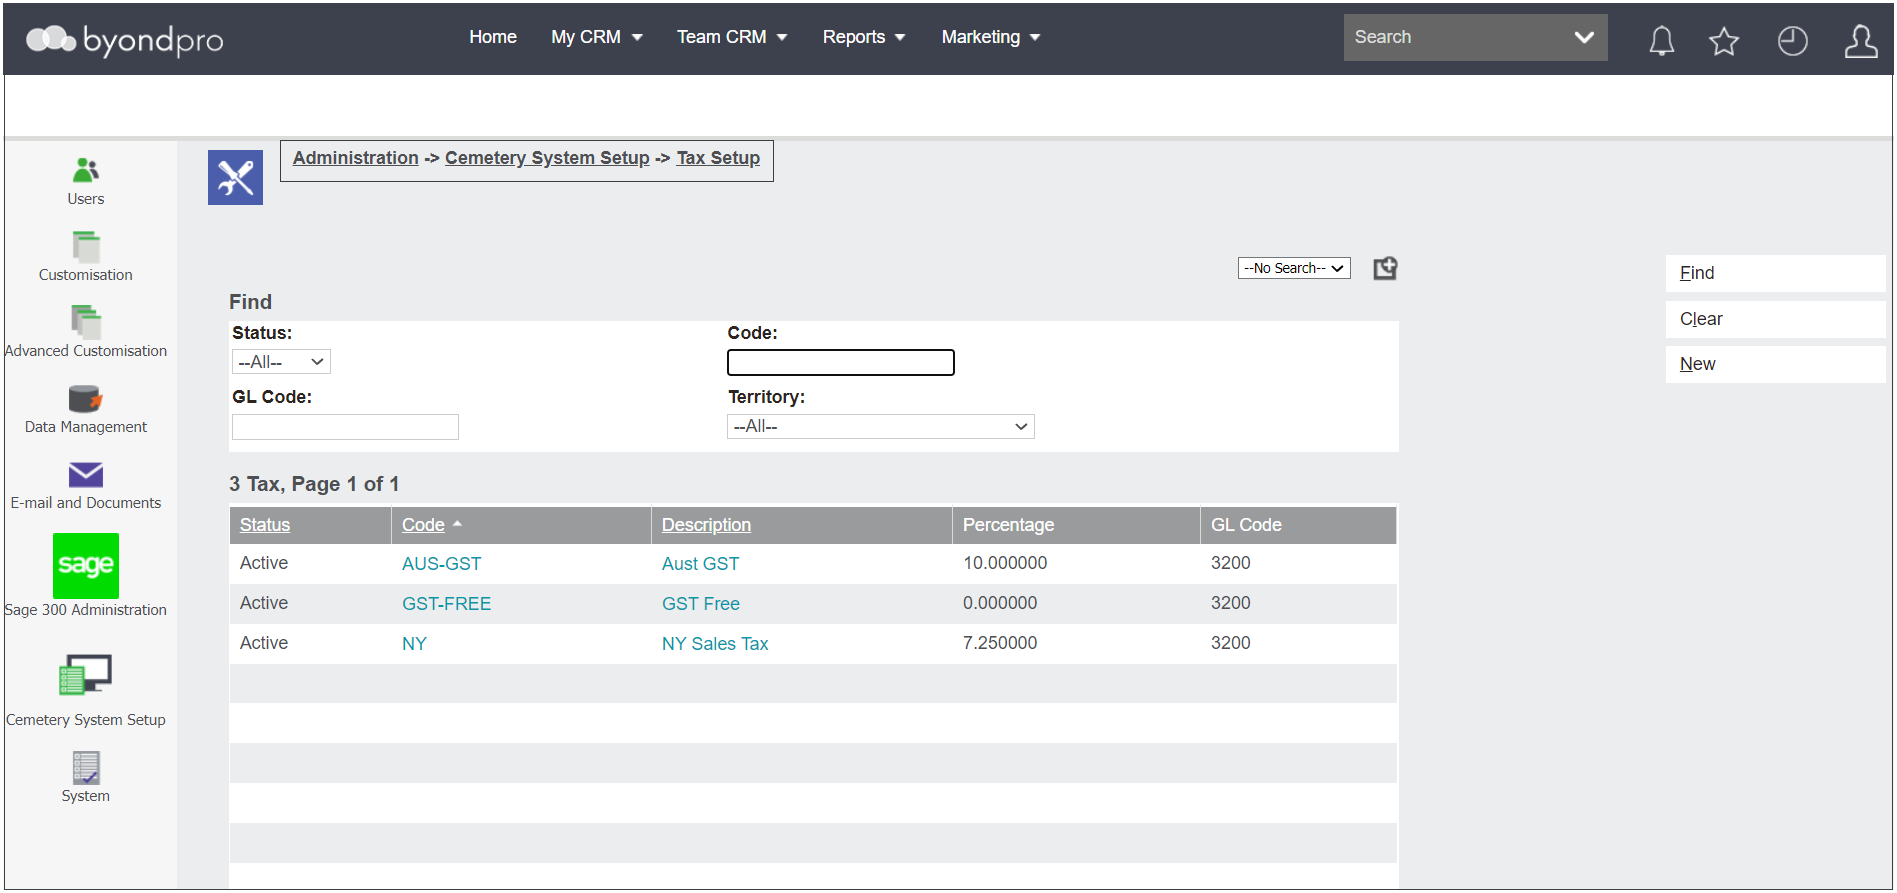1897x893 pixels.
Task: Open the notifications bell icon
Action: click(x=1661, y=40)
